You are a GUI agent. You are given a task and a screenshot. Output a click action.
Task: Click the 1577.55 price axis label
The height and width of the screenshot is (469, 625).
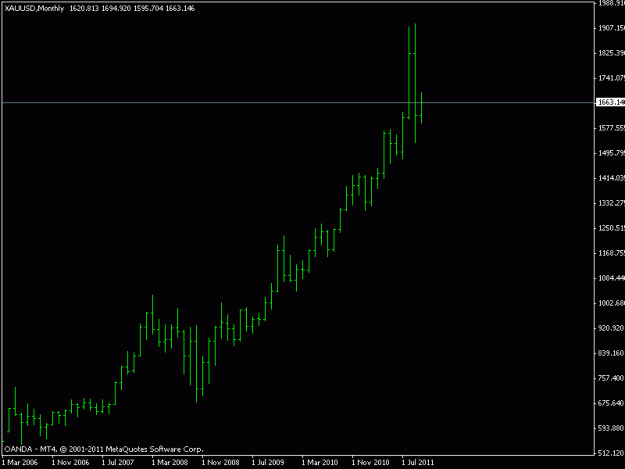611,128
